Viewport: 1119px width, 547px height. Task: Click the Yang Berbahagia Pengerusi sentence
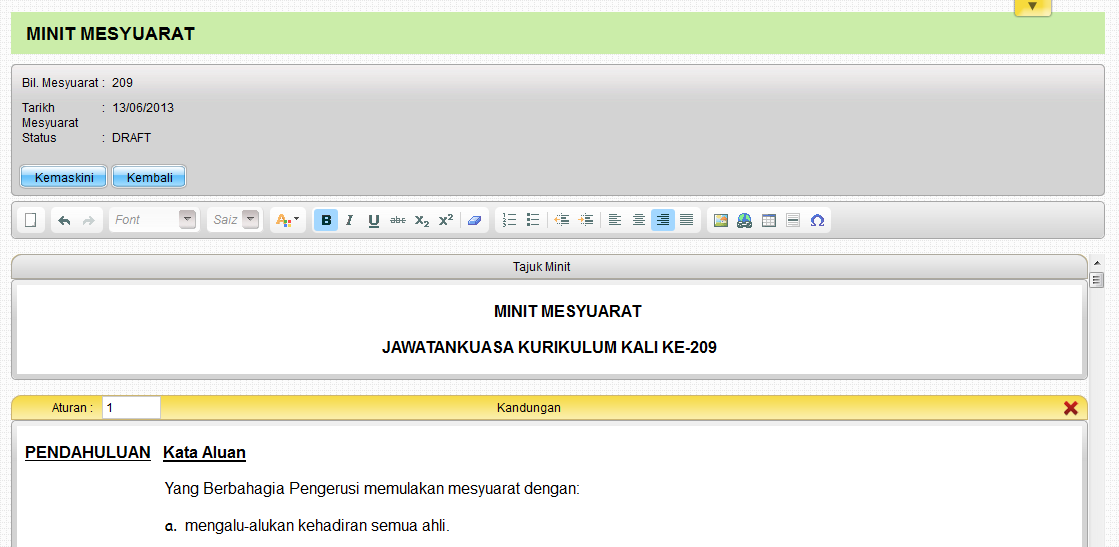click(x=372, y=489)
